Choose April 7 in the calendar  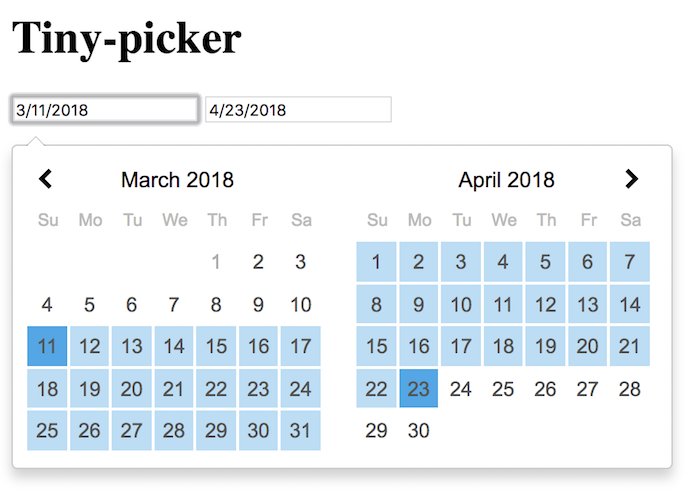(629, 263)
